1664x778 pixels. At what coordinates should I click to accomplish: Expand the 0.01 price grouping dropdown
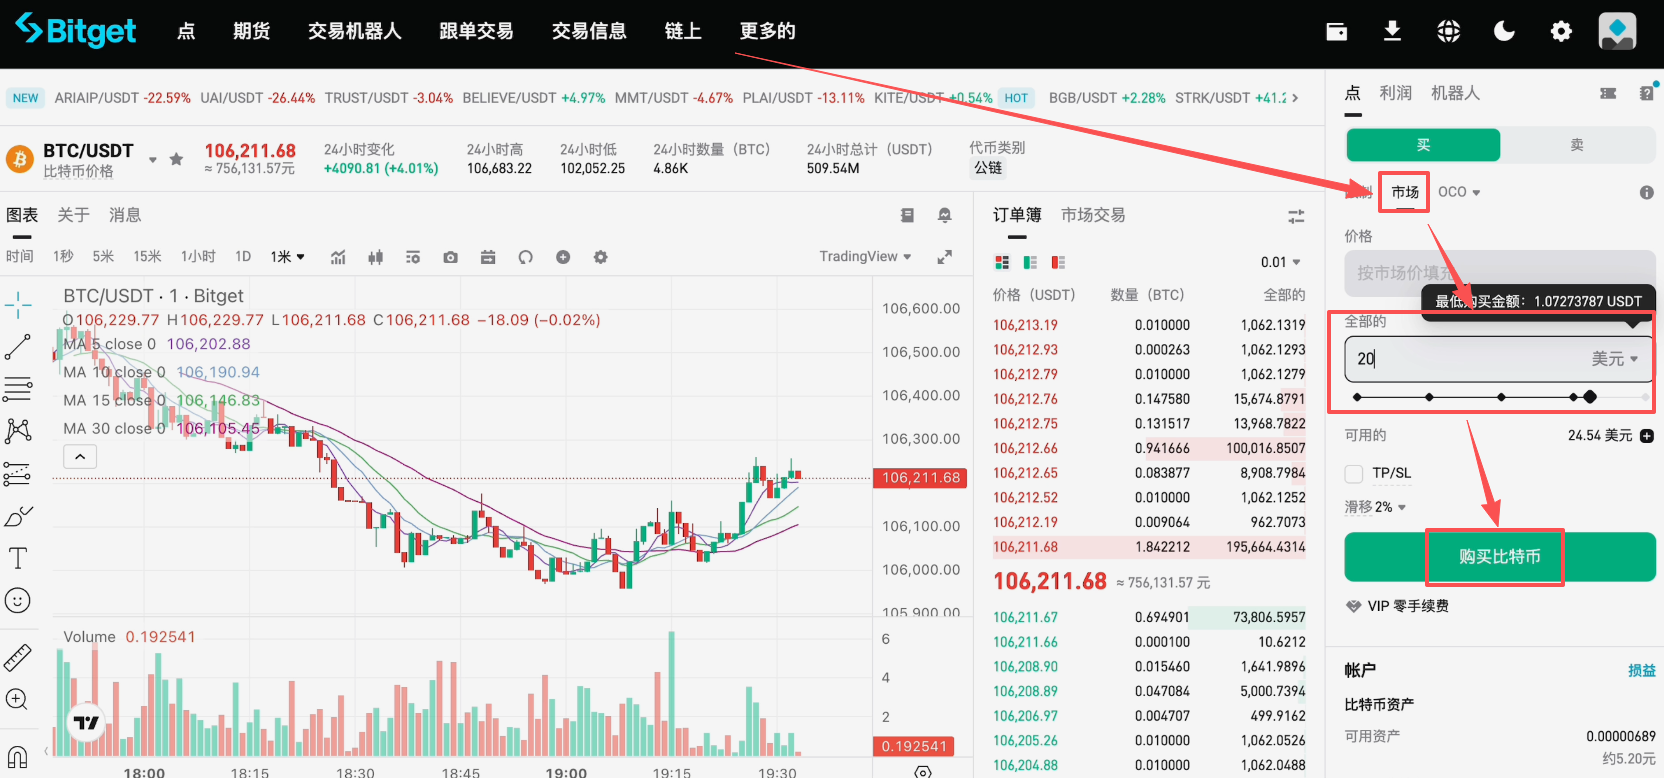(x=1280, y=262)
